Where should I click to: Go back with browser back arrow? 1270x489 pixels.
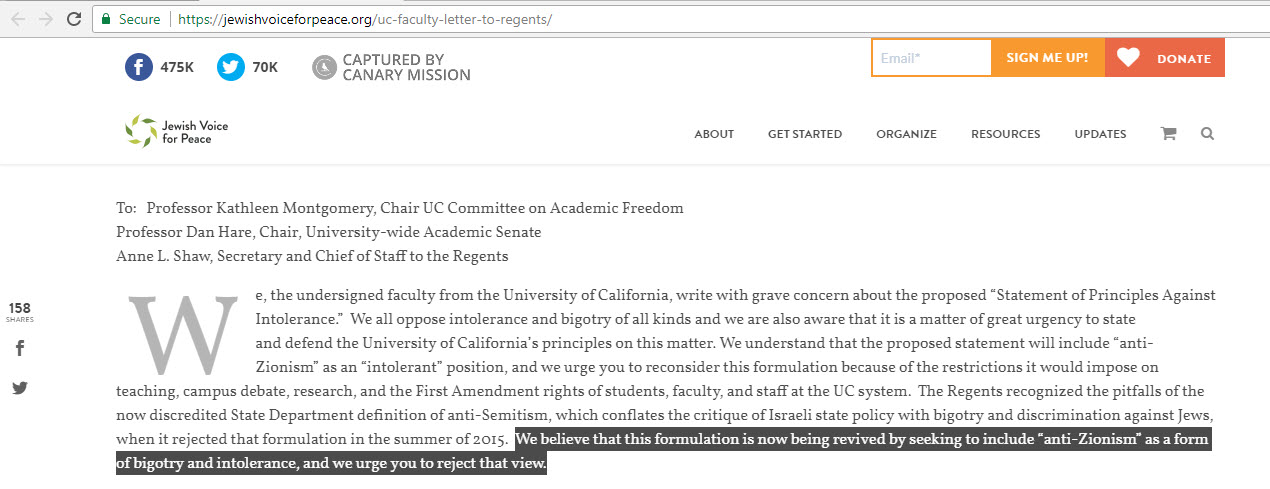coord(17,19)
